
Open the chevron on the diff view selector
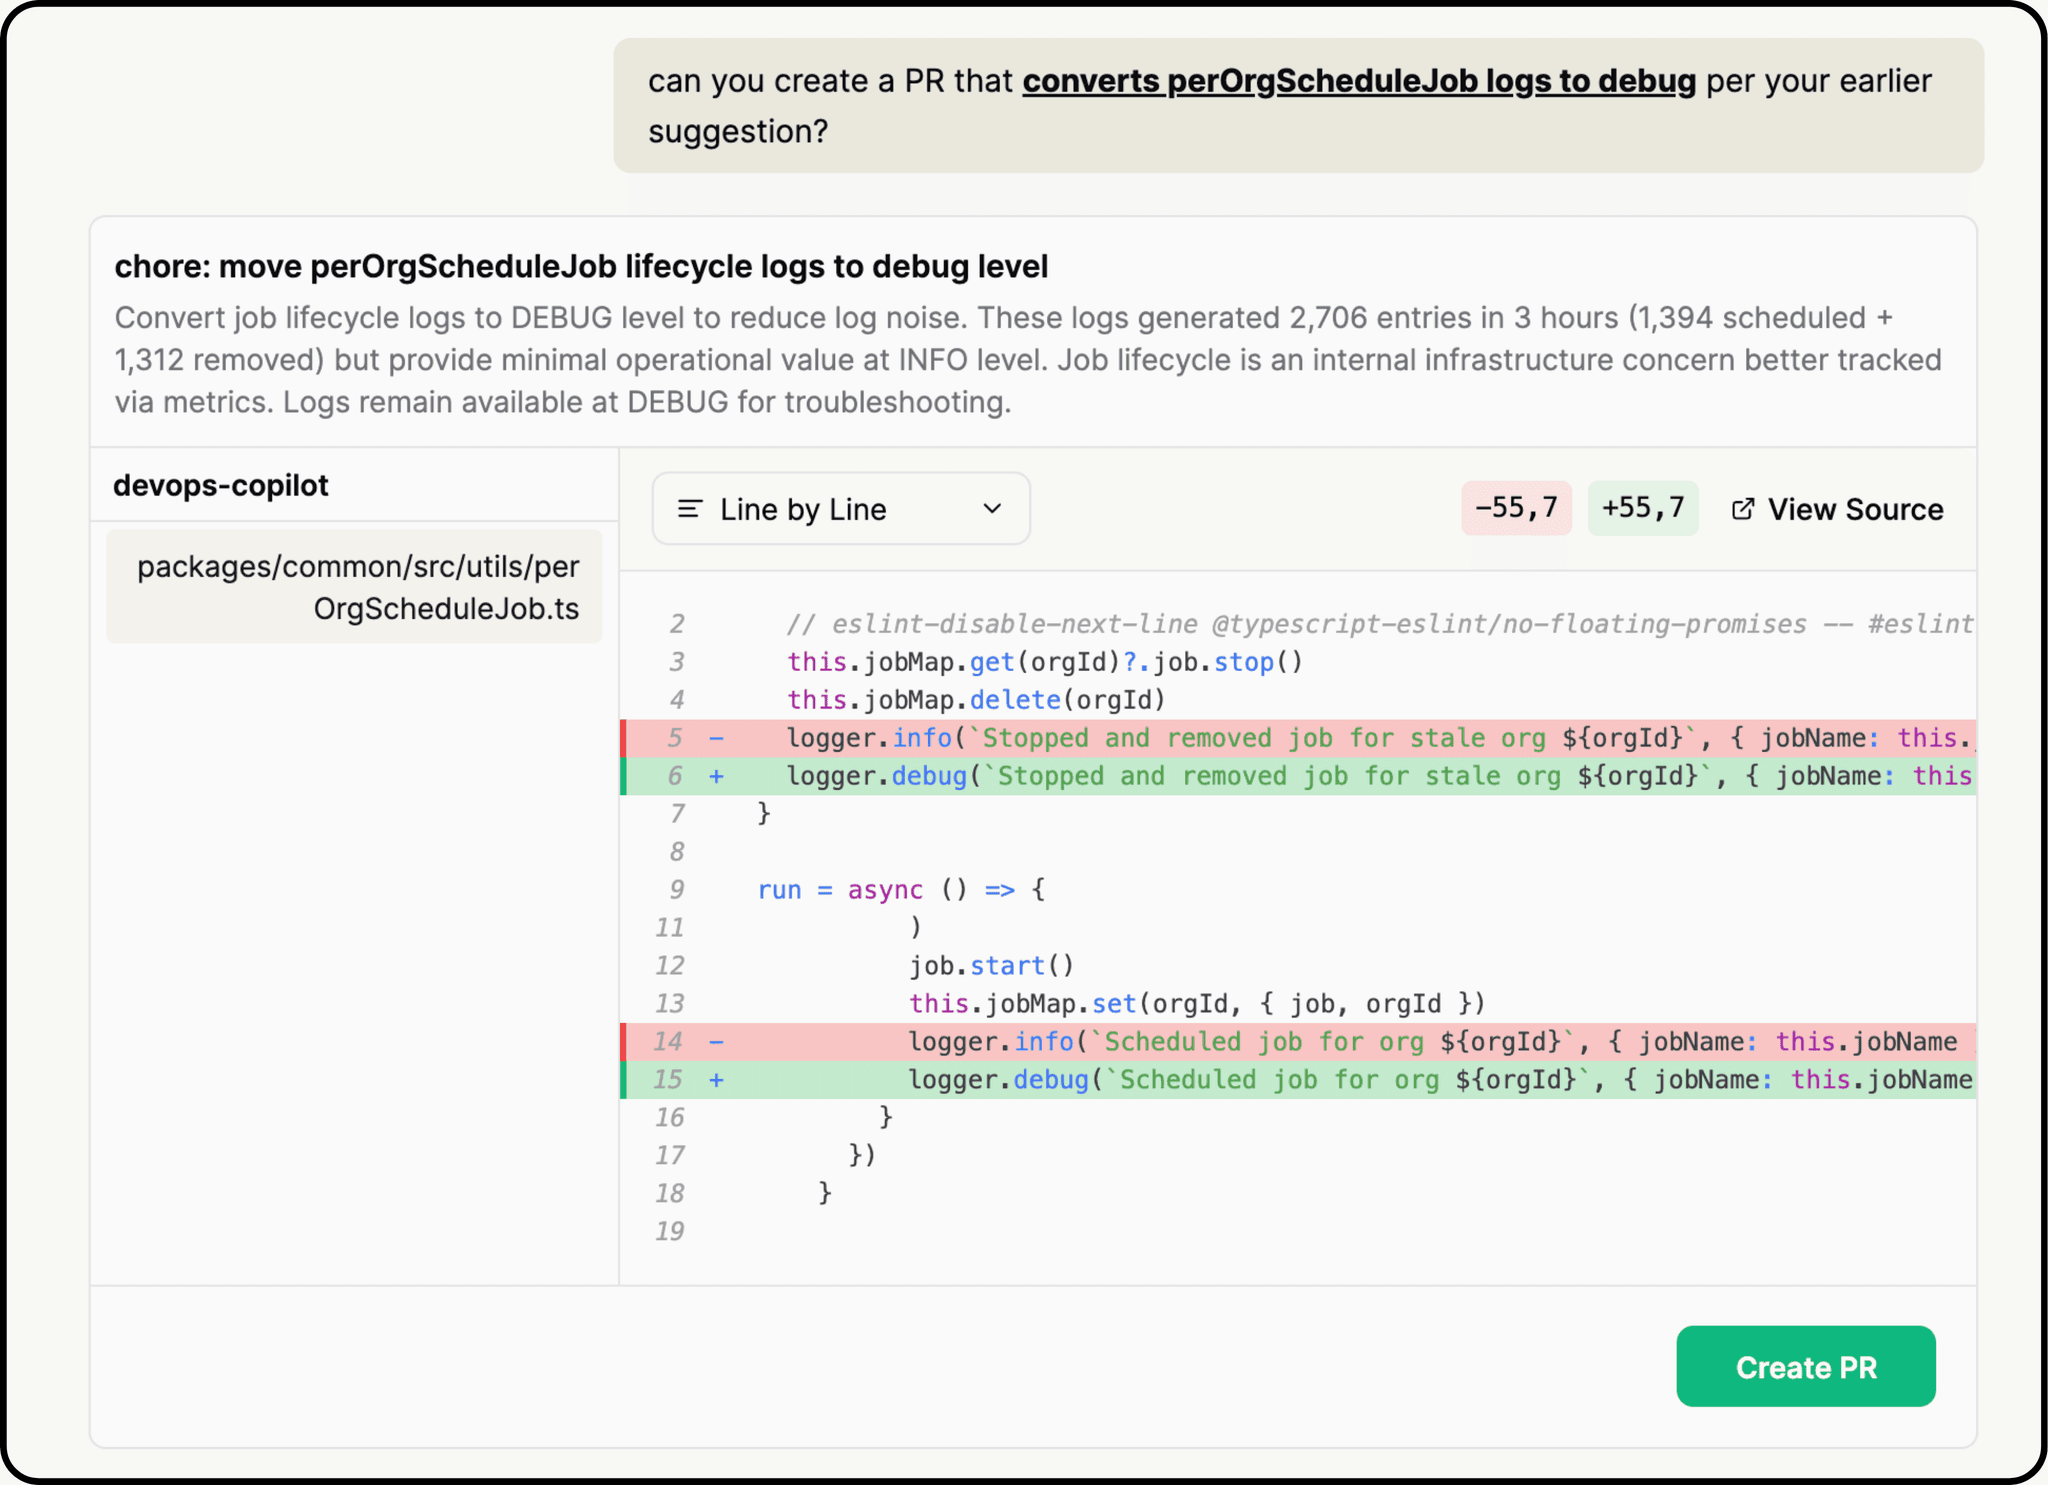(x=990, y=509)
